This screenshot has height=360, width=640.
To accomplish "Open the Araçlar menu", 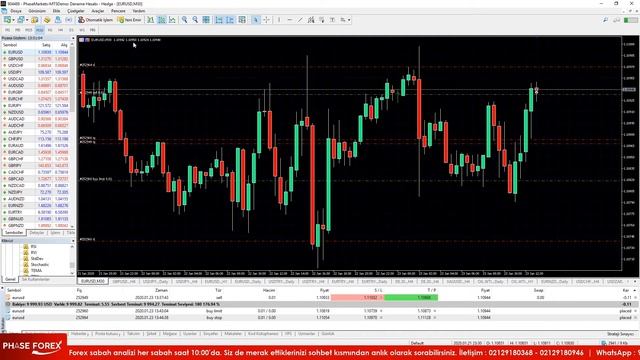I will click(x=98, y=11).
